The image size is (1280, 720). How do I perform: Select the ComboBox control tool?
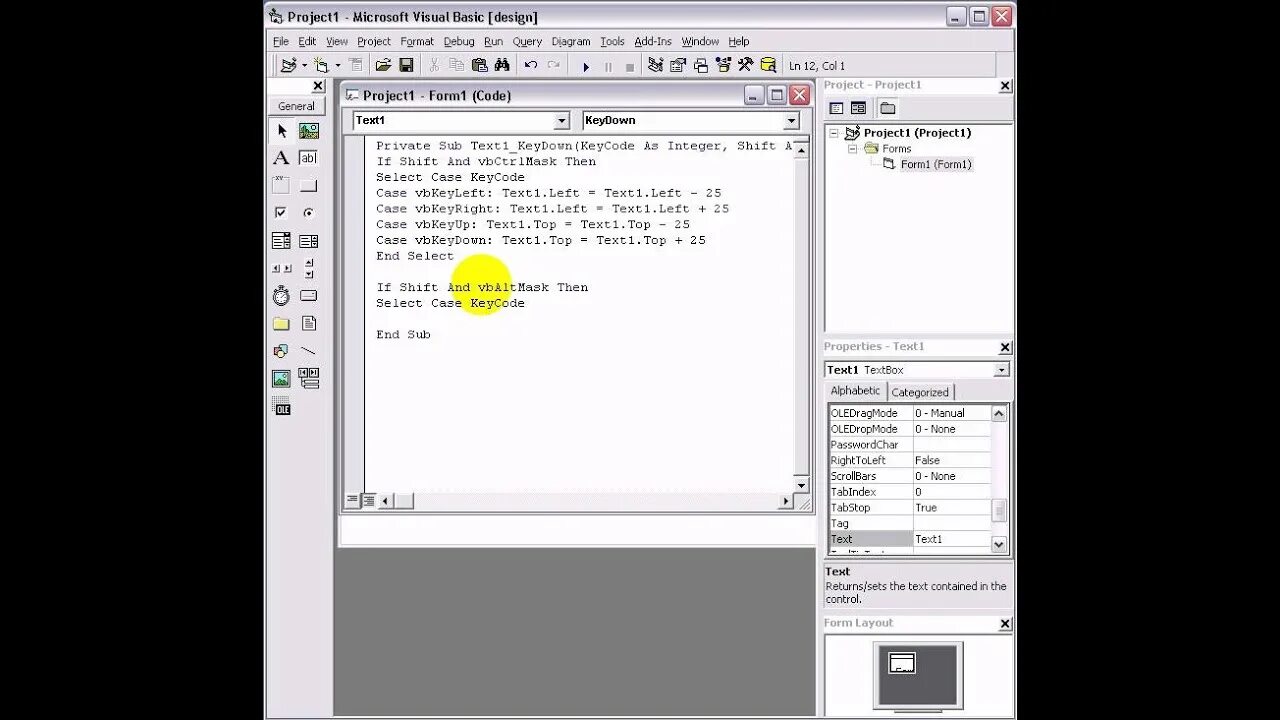pyautogui.click(x=281, y=241)
